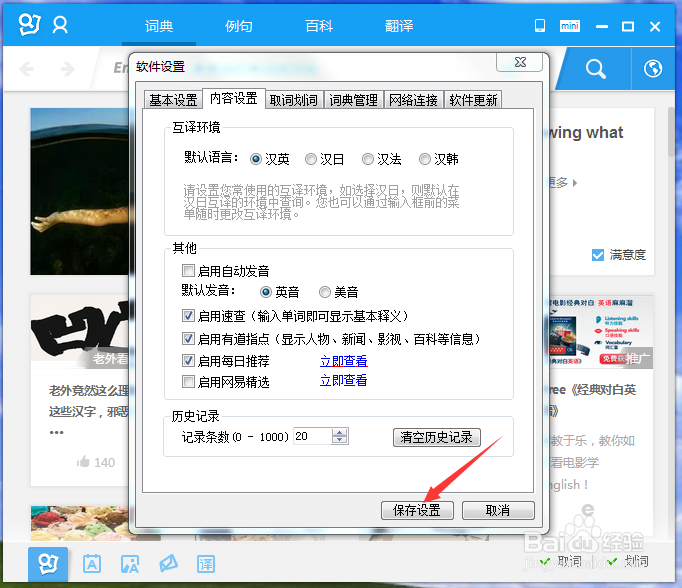Open the 译 translation icon at bottom
Image resolution: width=682 pixels, height=588 pixels.
[x=206, y=564]
